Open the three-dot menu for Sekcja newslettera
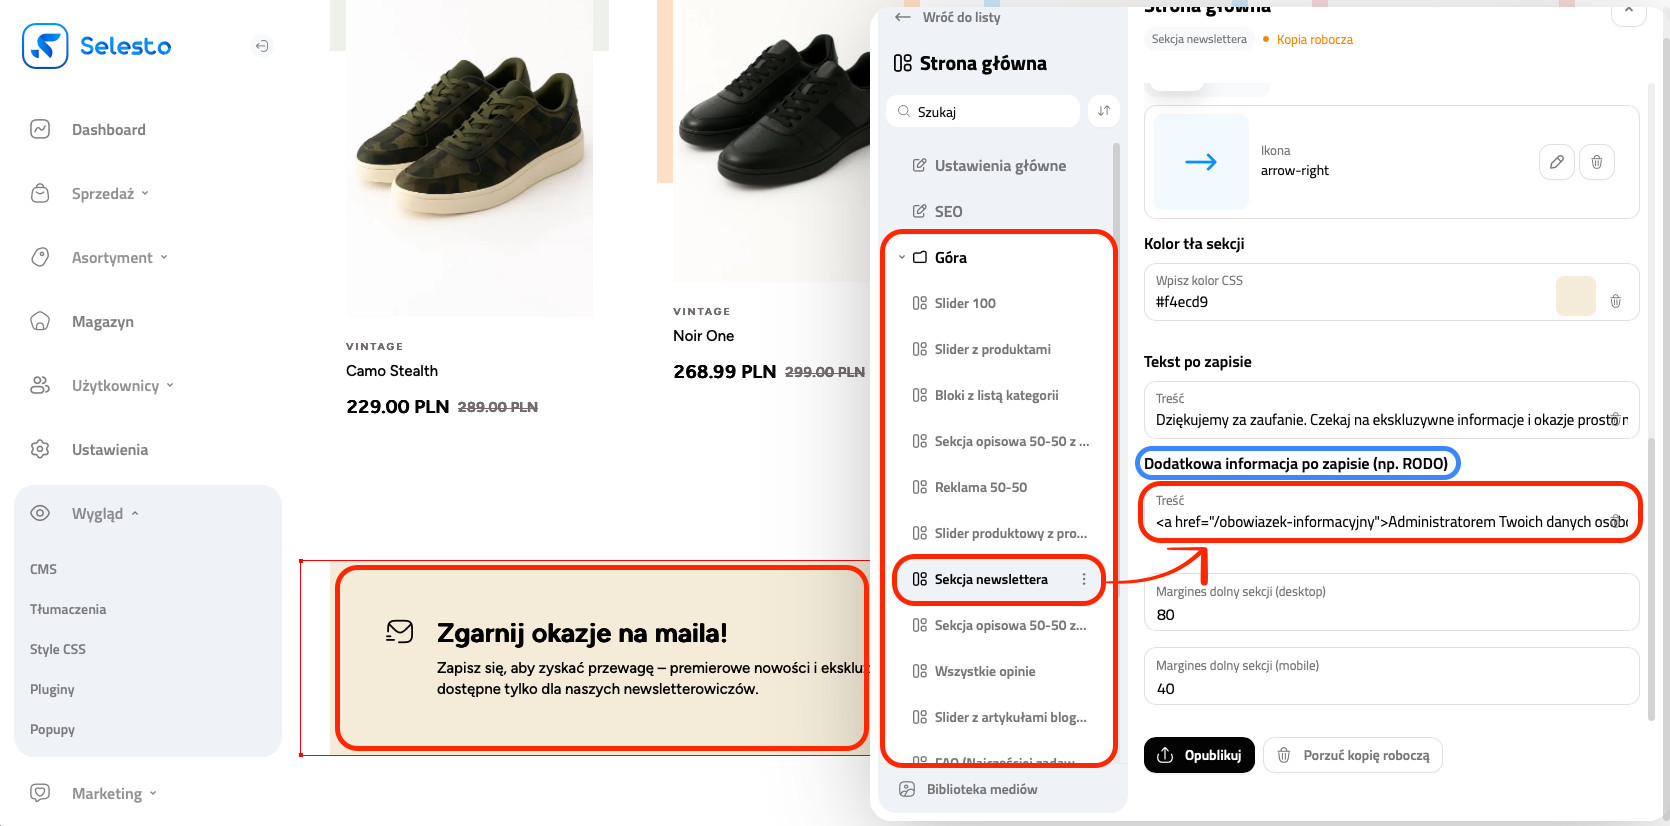The width and height of the screenshot is (1670, 826). coord(1083,579)
